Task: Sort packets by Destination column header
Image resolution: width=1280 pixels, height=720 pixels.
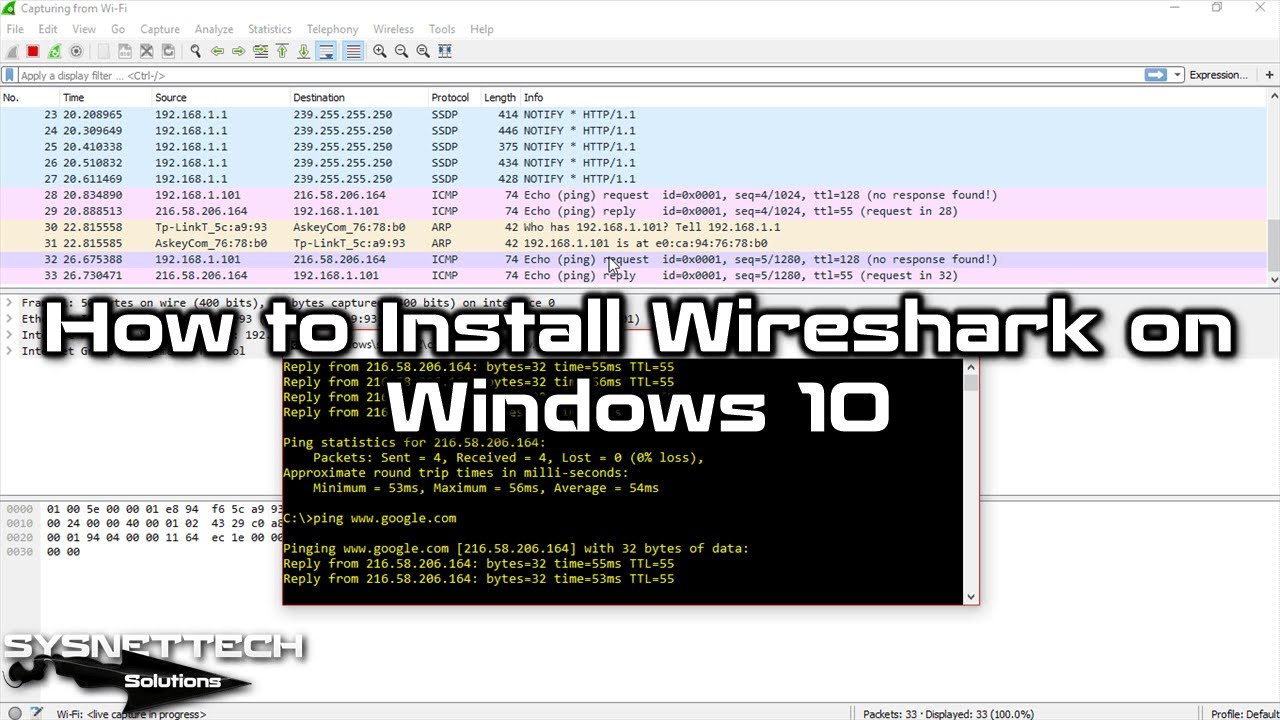Action: tap(359, 97)
